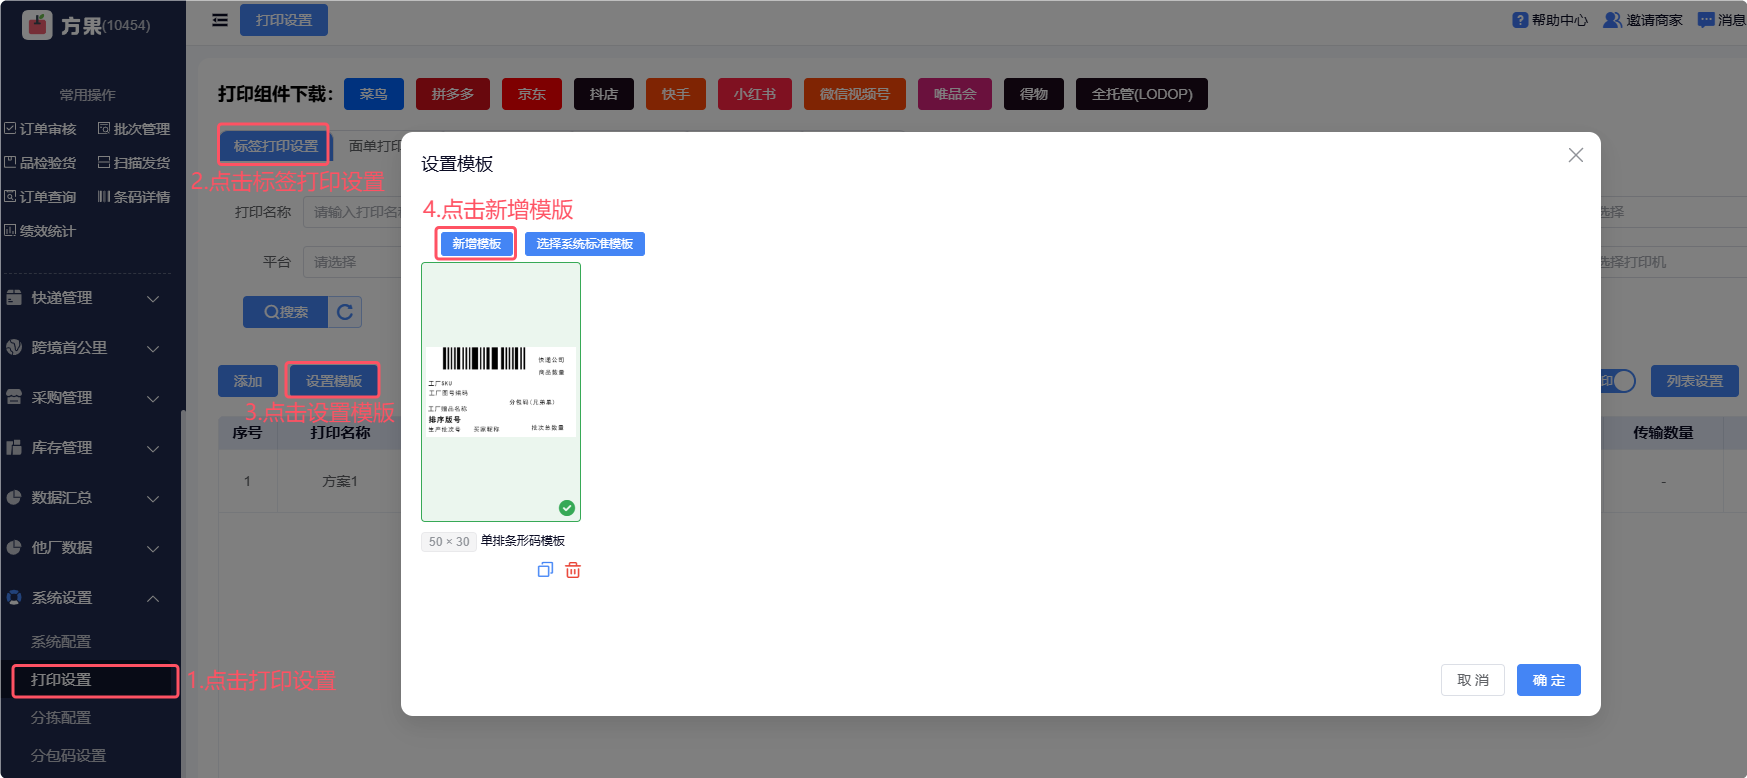Viewport: 1747px width, 778px height.
Task: Click the 设置模版 button
Action: click(334, 381)
